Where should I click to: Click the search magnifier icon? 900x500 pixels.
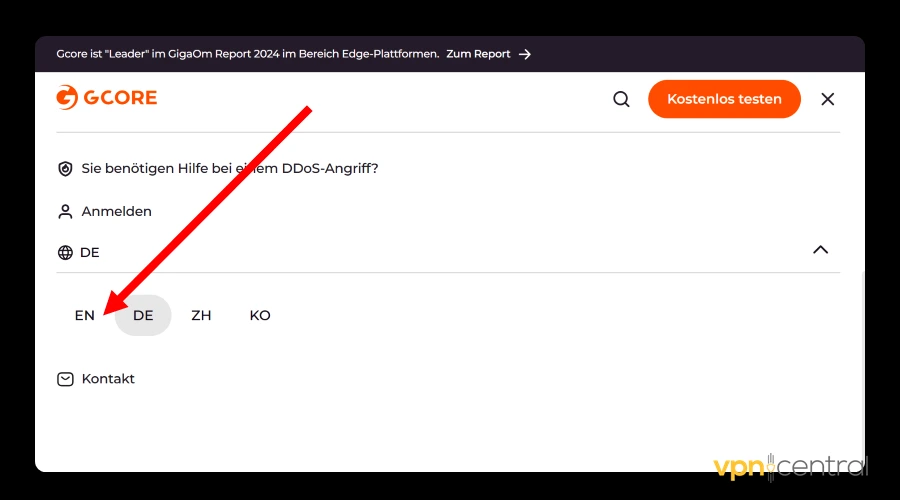click(x=621, y=99)
